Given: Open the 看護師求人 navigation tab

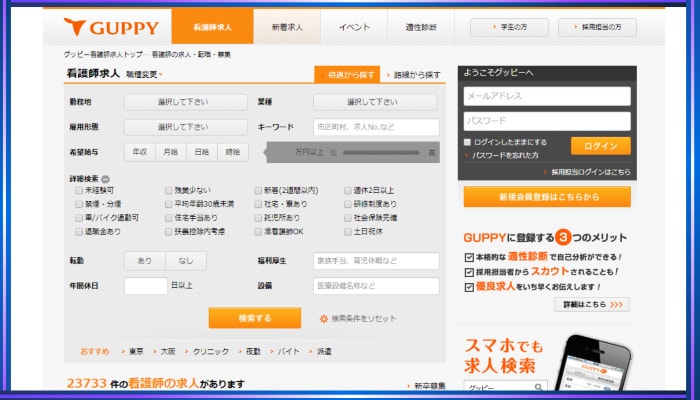Looking at the screenshot, I should [x=212, y=27].
